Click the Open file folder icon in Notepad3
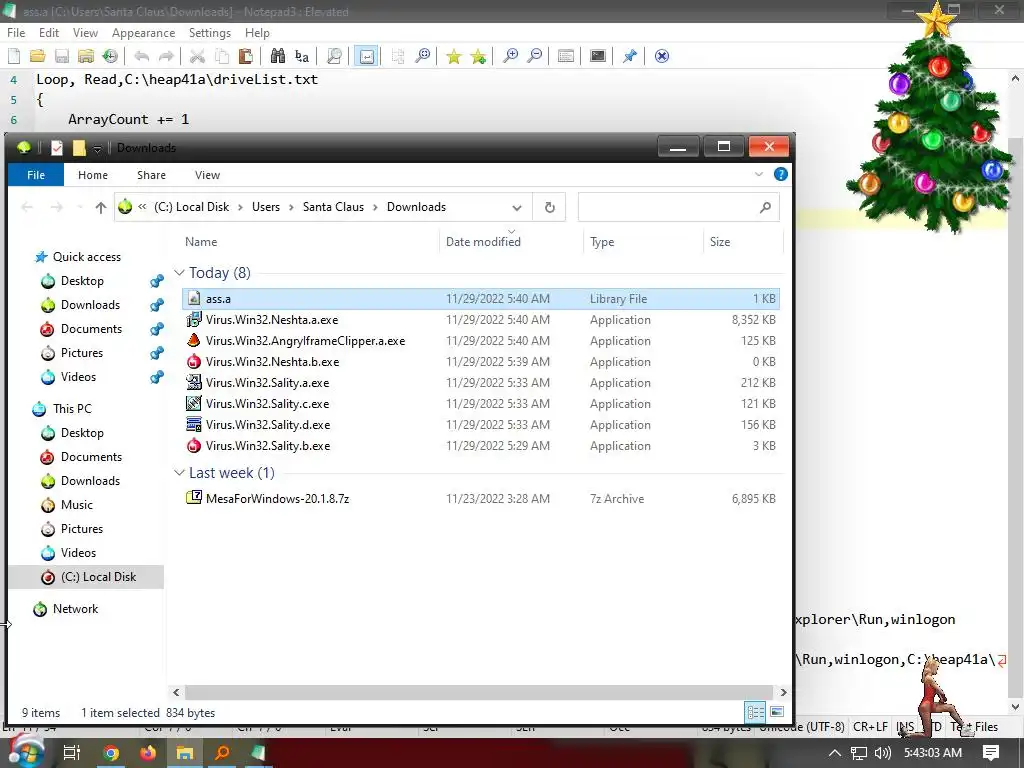The width and height of the screenshot is (1024, 768). tap(38, 56)
